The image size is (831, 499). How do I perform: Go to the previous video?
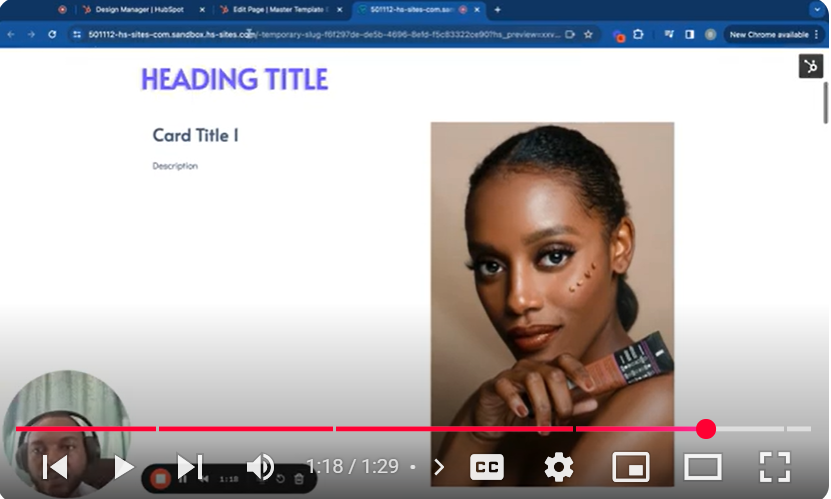click(55, 467)
